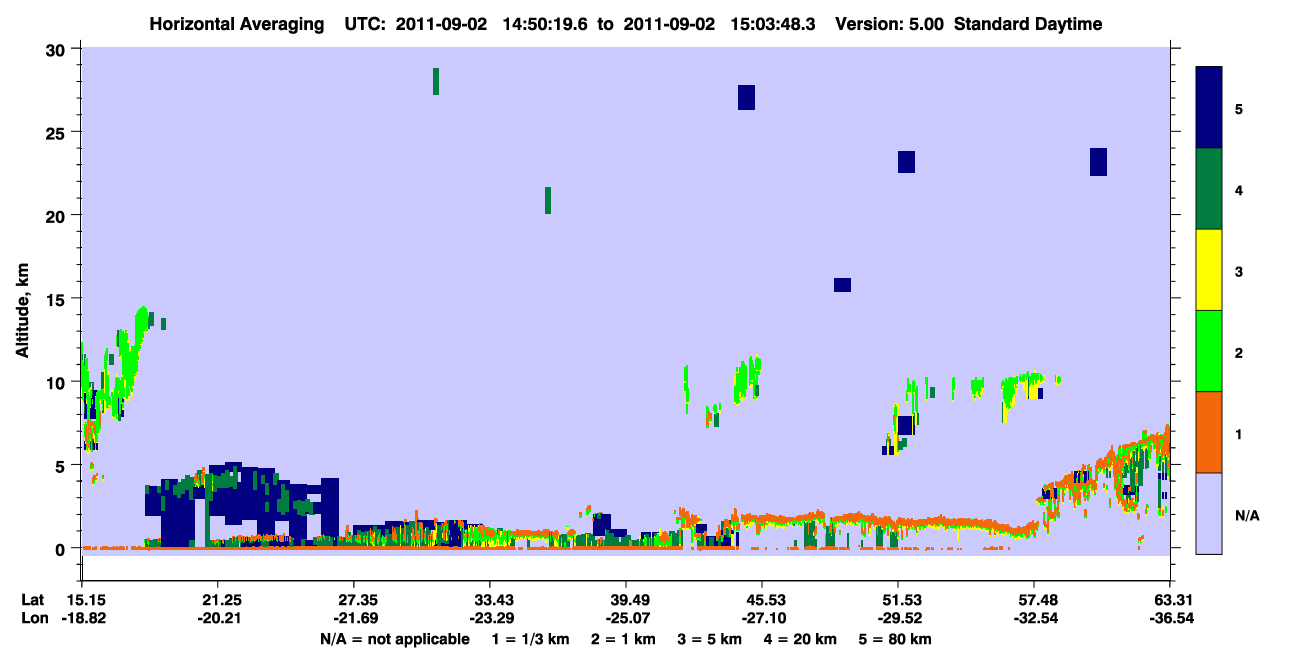The image size is (1300, 667).
Task: Click the dark blue colorbar segment labeled 5
Action: (1209, 108)
